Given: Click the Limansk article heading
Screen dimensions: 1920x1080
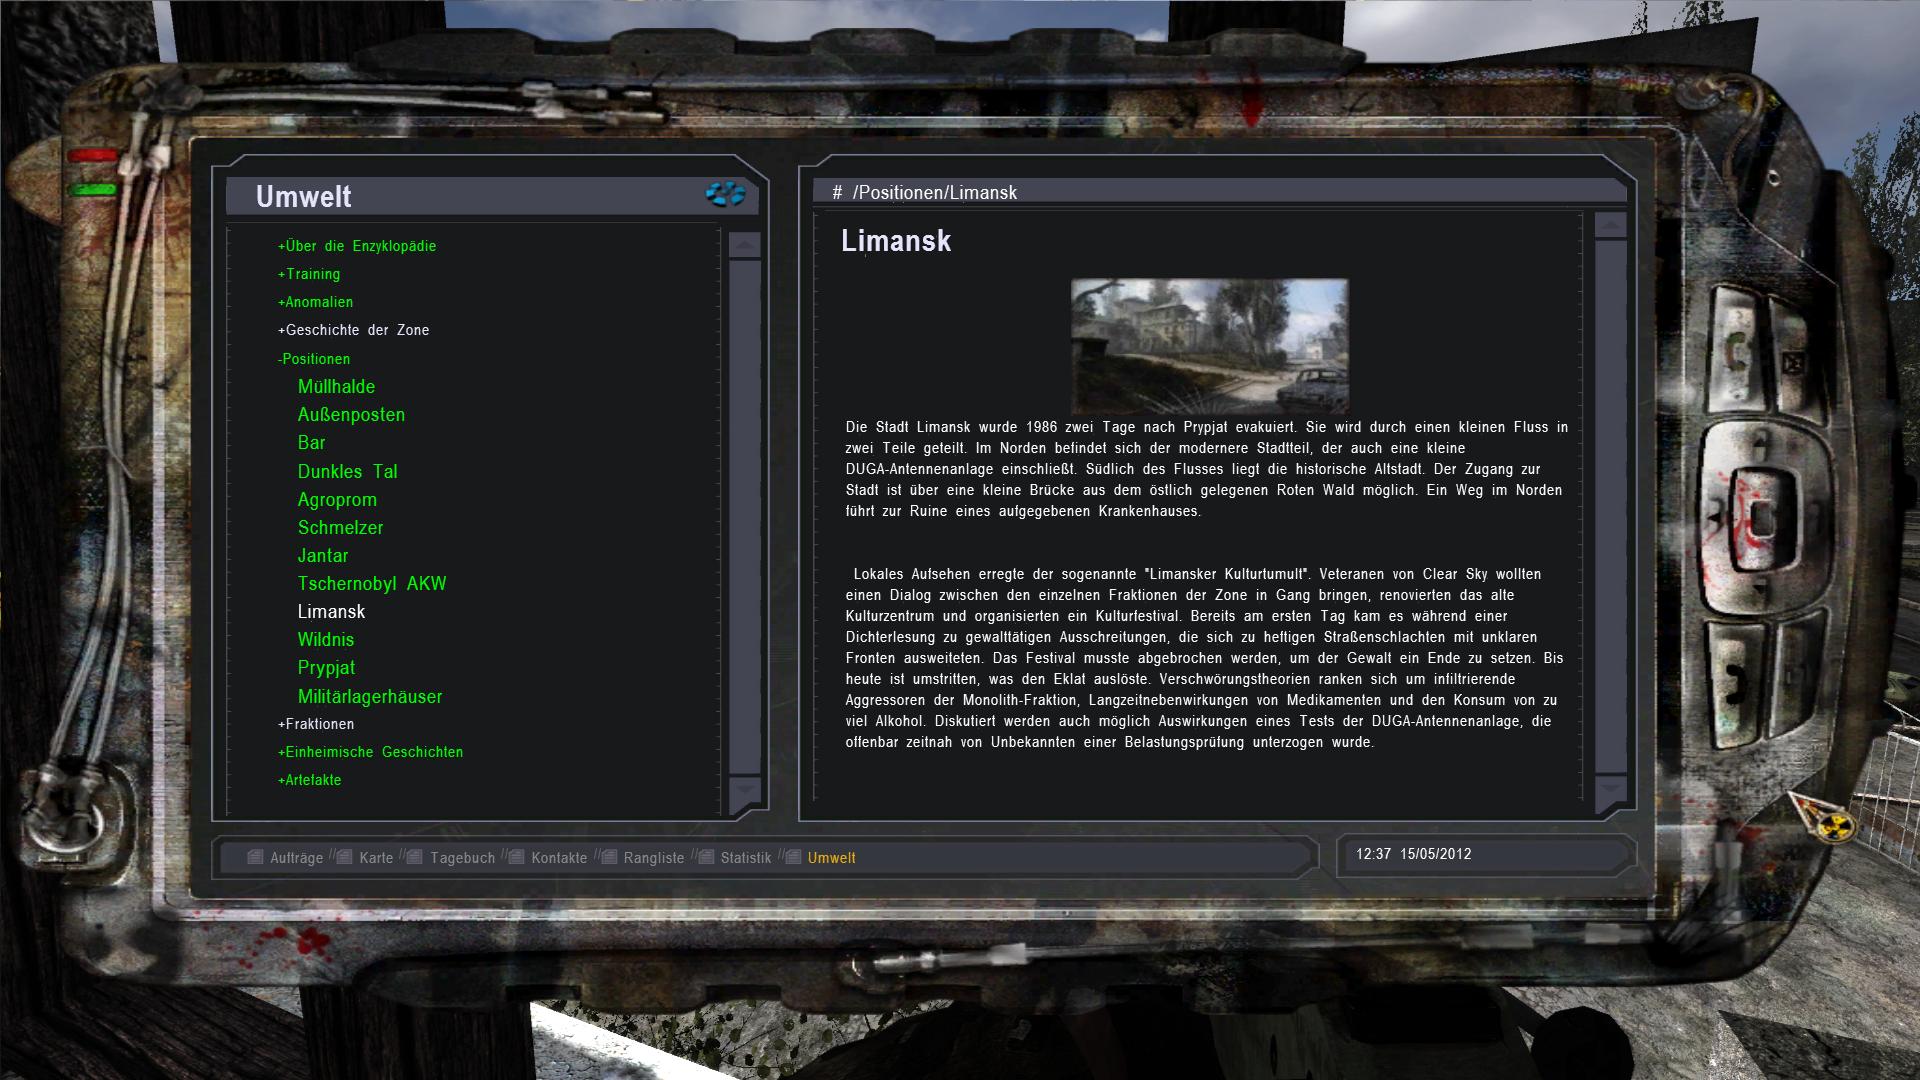Looking at the screenshot, I should (x=896, y=241).
